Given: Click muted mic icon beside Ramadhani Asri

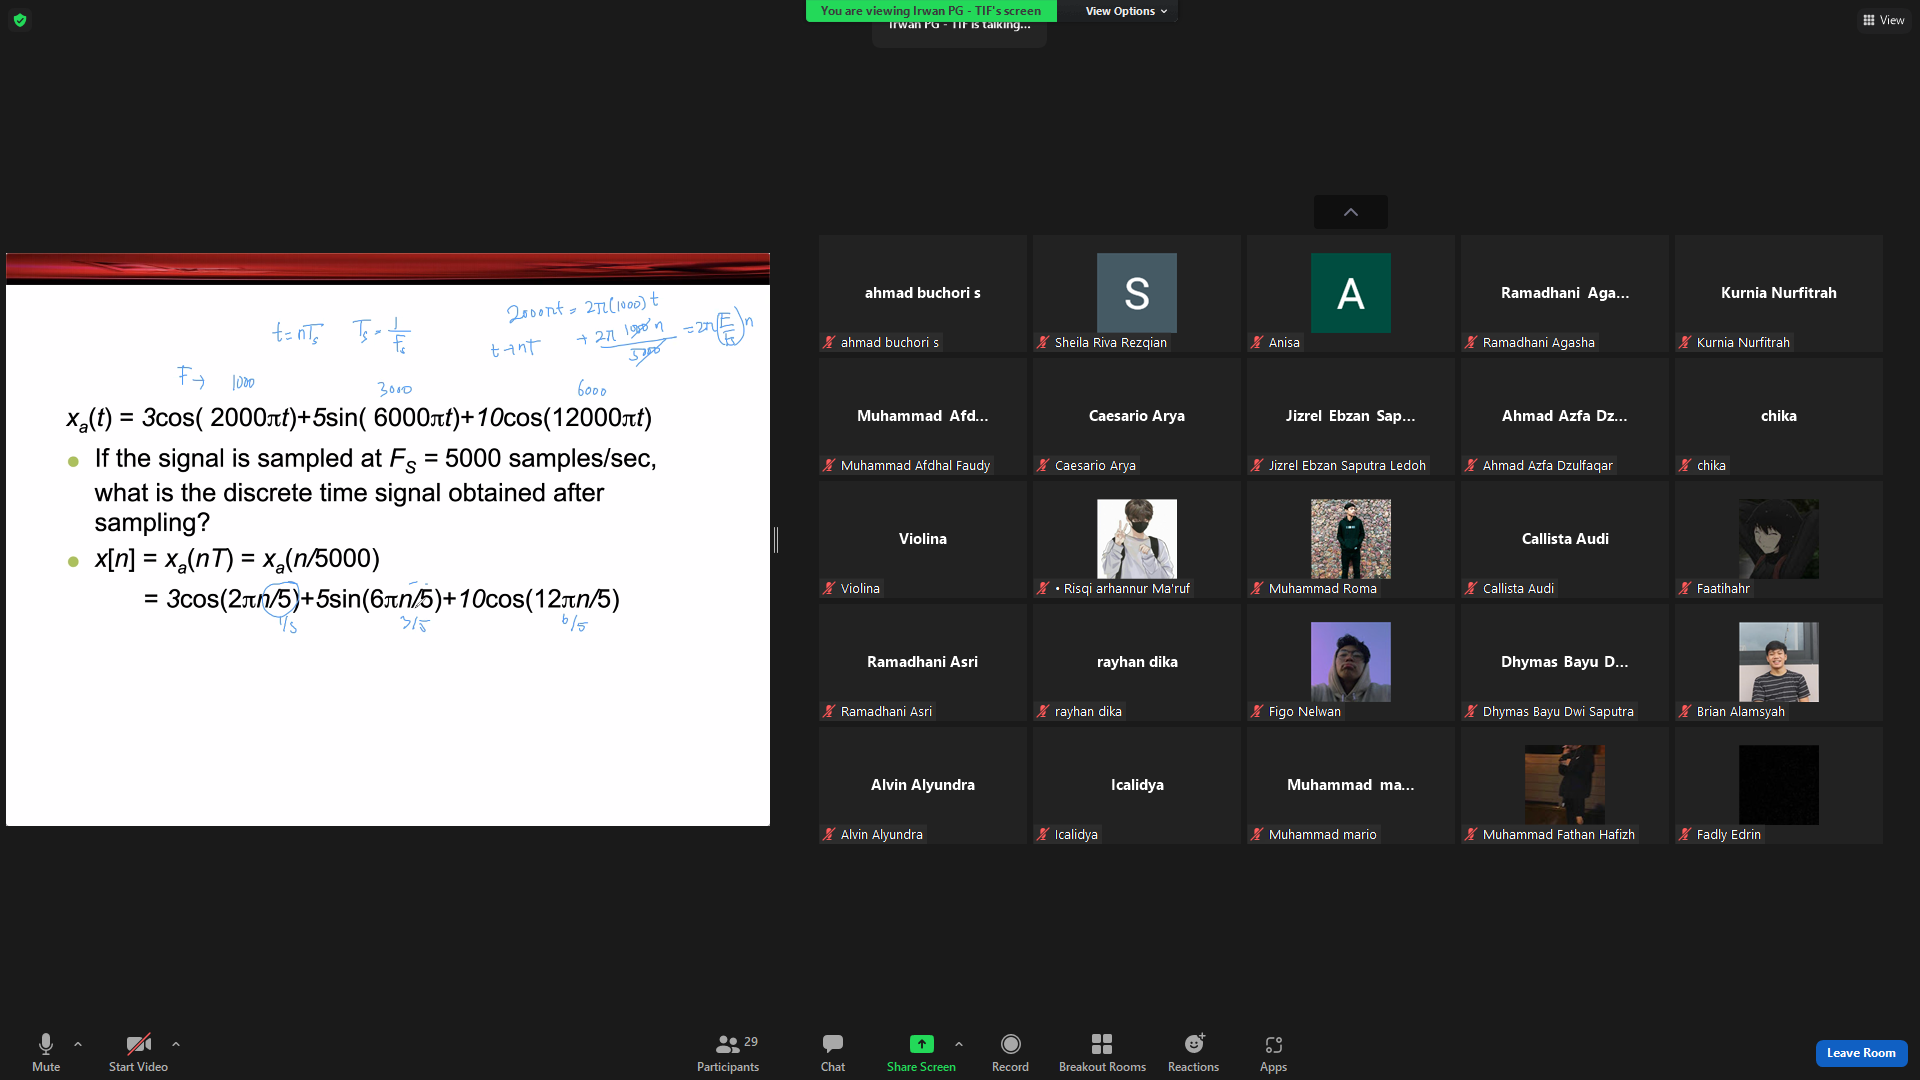Looking at the screenshot, I should coord(829,711).
